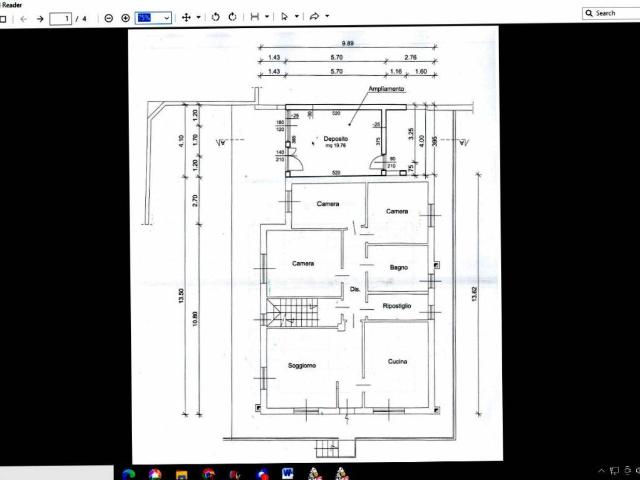Rotate the page counterclockwise

pos(216,17)
